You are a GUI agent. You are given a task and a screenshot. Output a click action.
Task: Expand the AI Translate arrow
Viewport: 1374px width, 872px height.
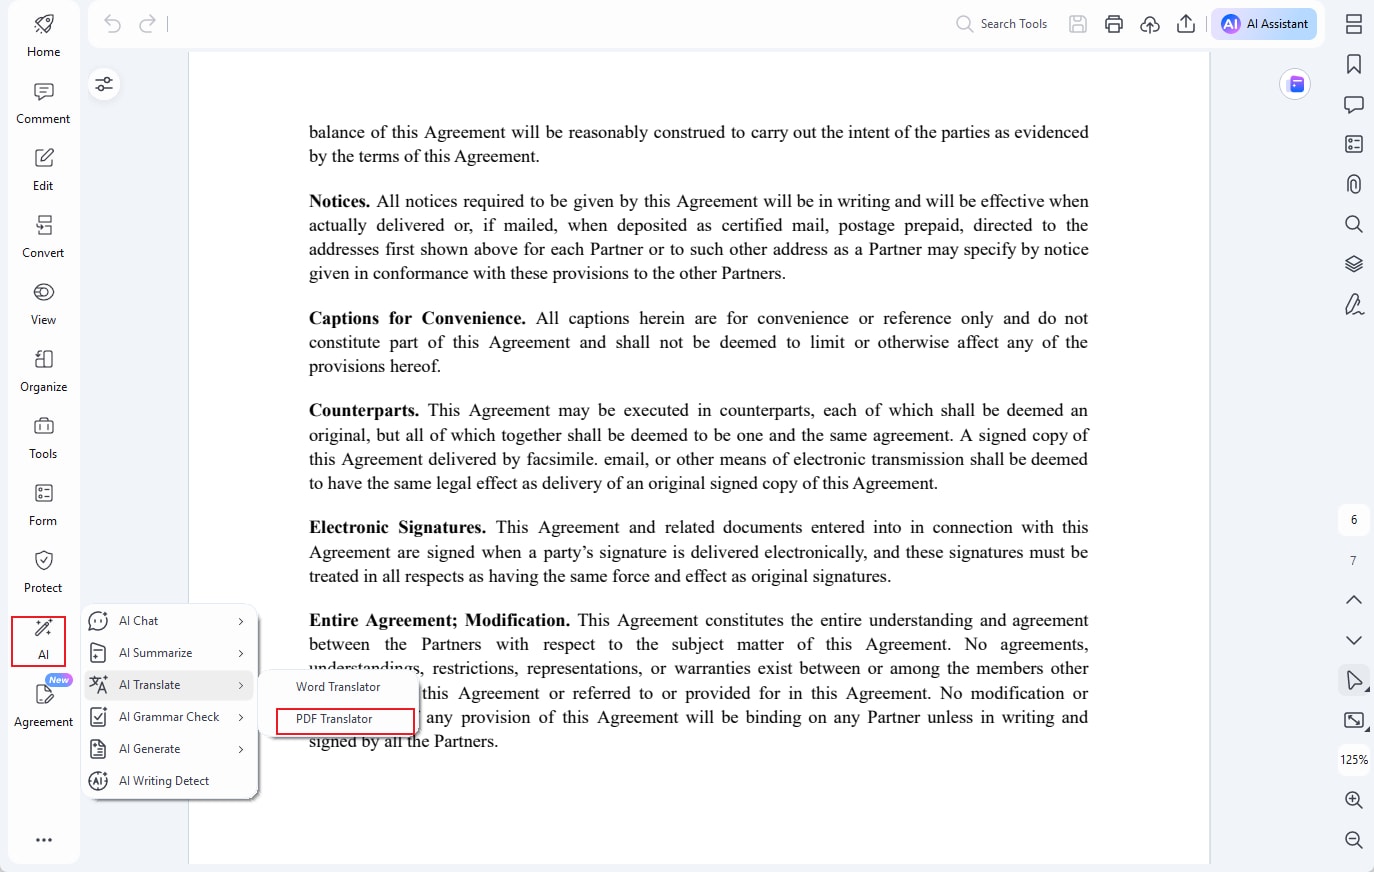click(241, 685)
